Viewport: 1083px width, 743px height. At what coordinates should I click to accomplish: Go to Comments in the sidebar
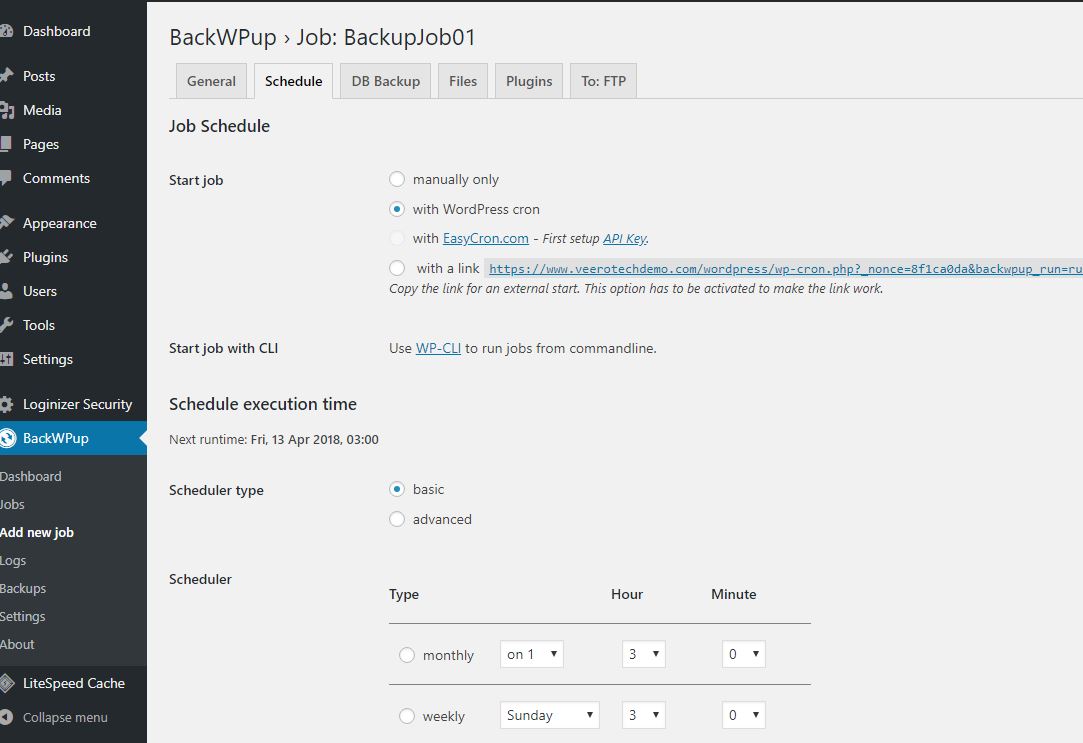[x=57, y=177]
